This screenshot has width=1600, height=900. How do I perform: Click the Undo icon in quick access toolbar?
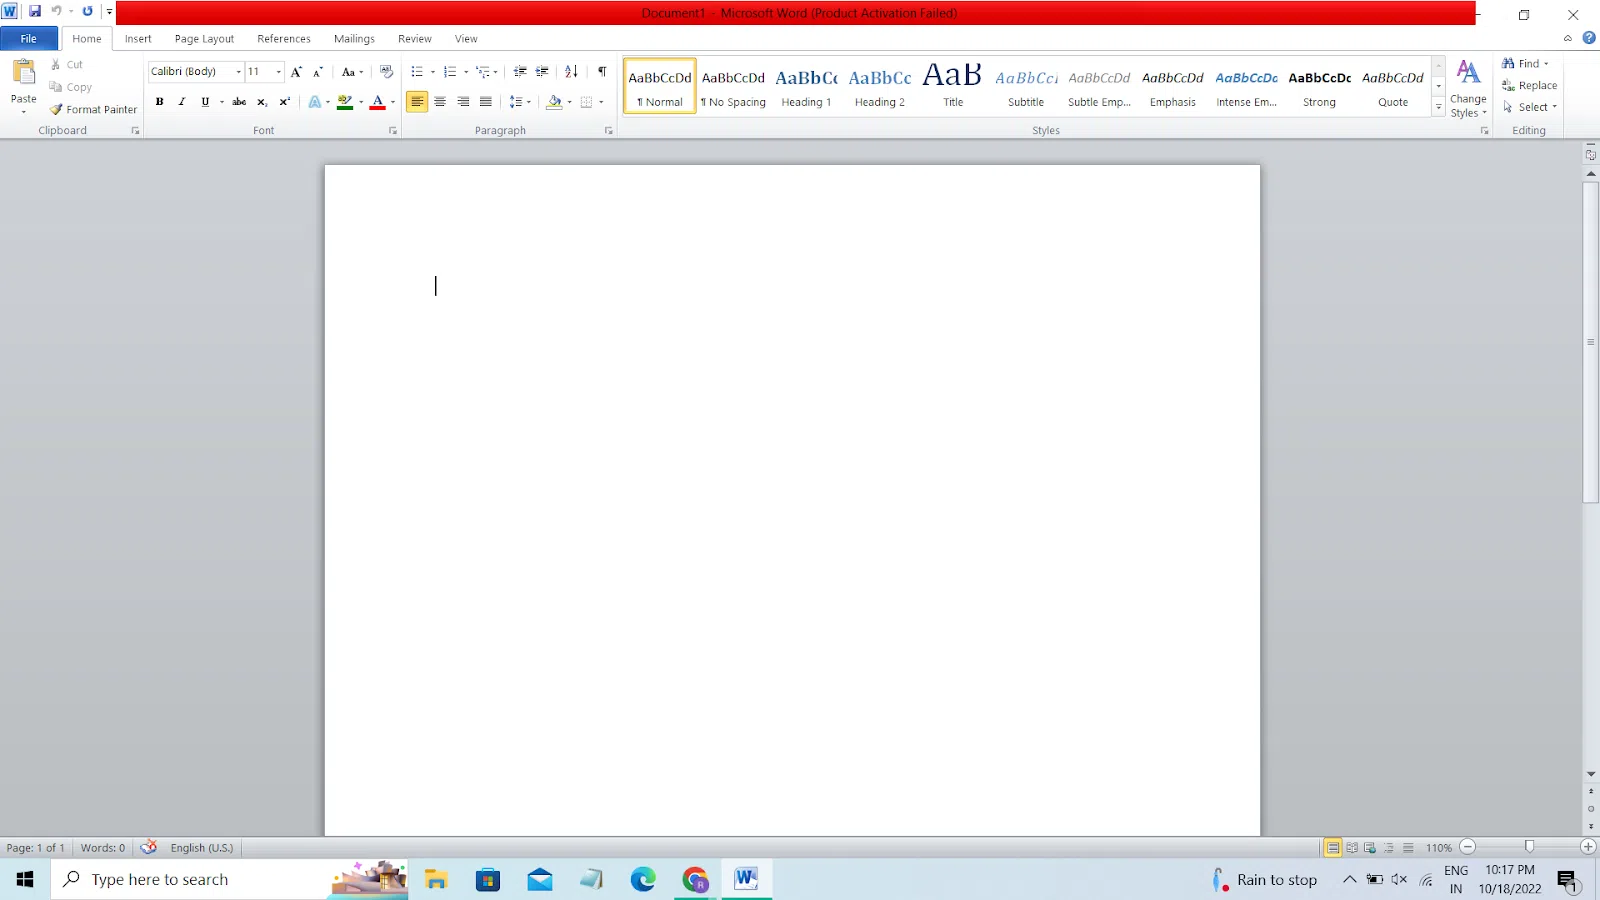(56, 11)
